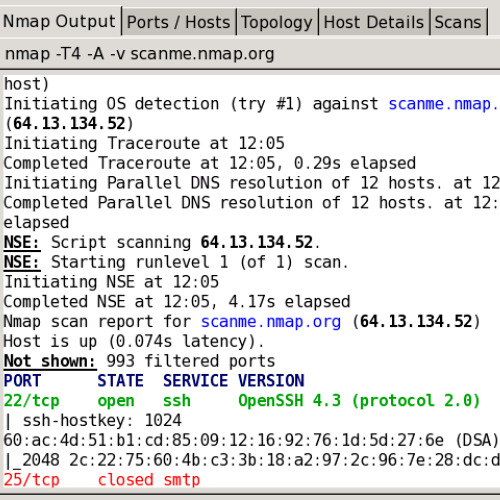Click '993 filtered ports' text
This screenshot has width=500, height=500.
[x=191, y=361]
